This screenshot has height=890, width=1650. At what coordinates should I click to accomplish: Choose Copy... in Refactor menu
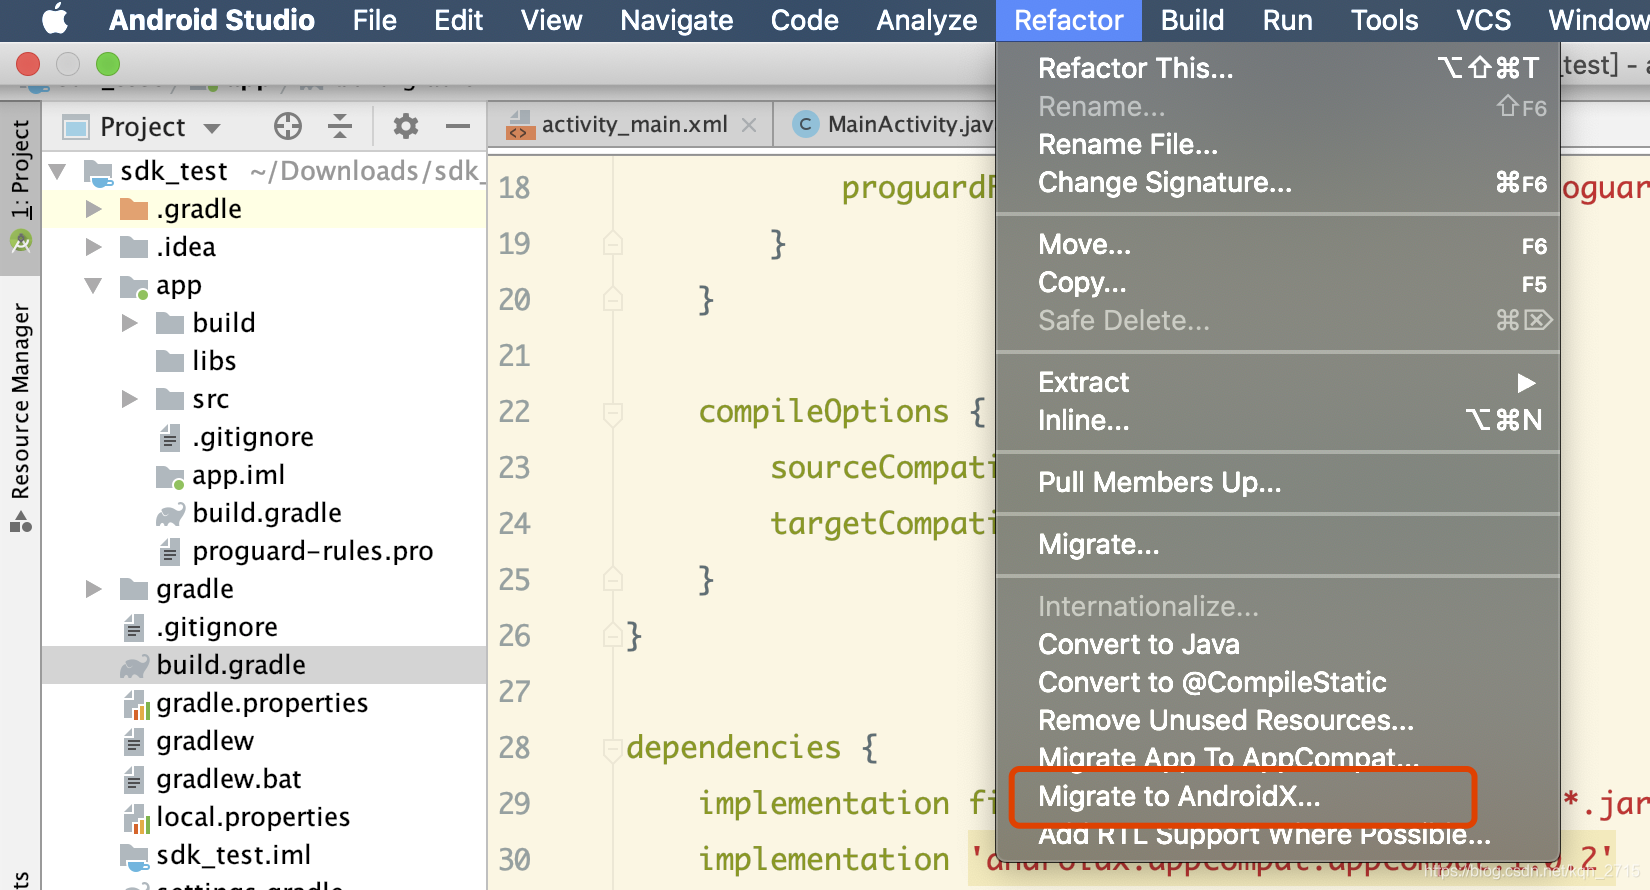pos(1278,283)
